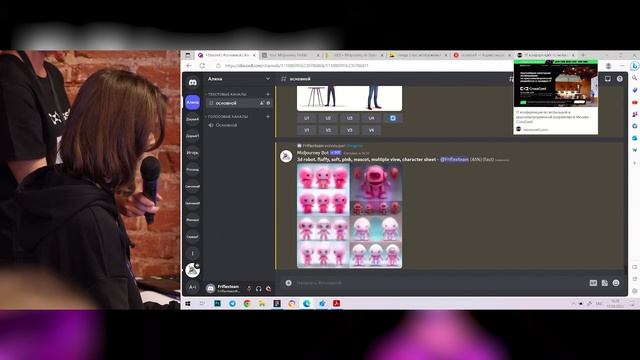The width and height of the screenshot is (640, 360).
Task: Click the V4 variation button
Action: point(371,130)
